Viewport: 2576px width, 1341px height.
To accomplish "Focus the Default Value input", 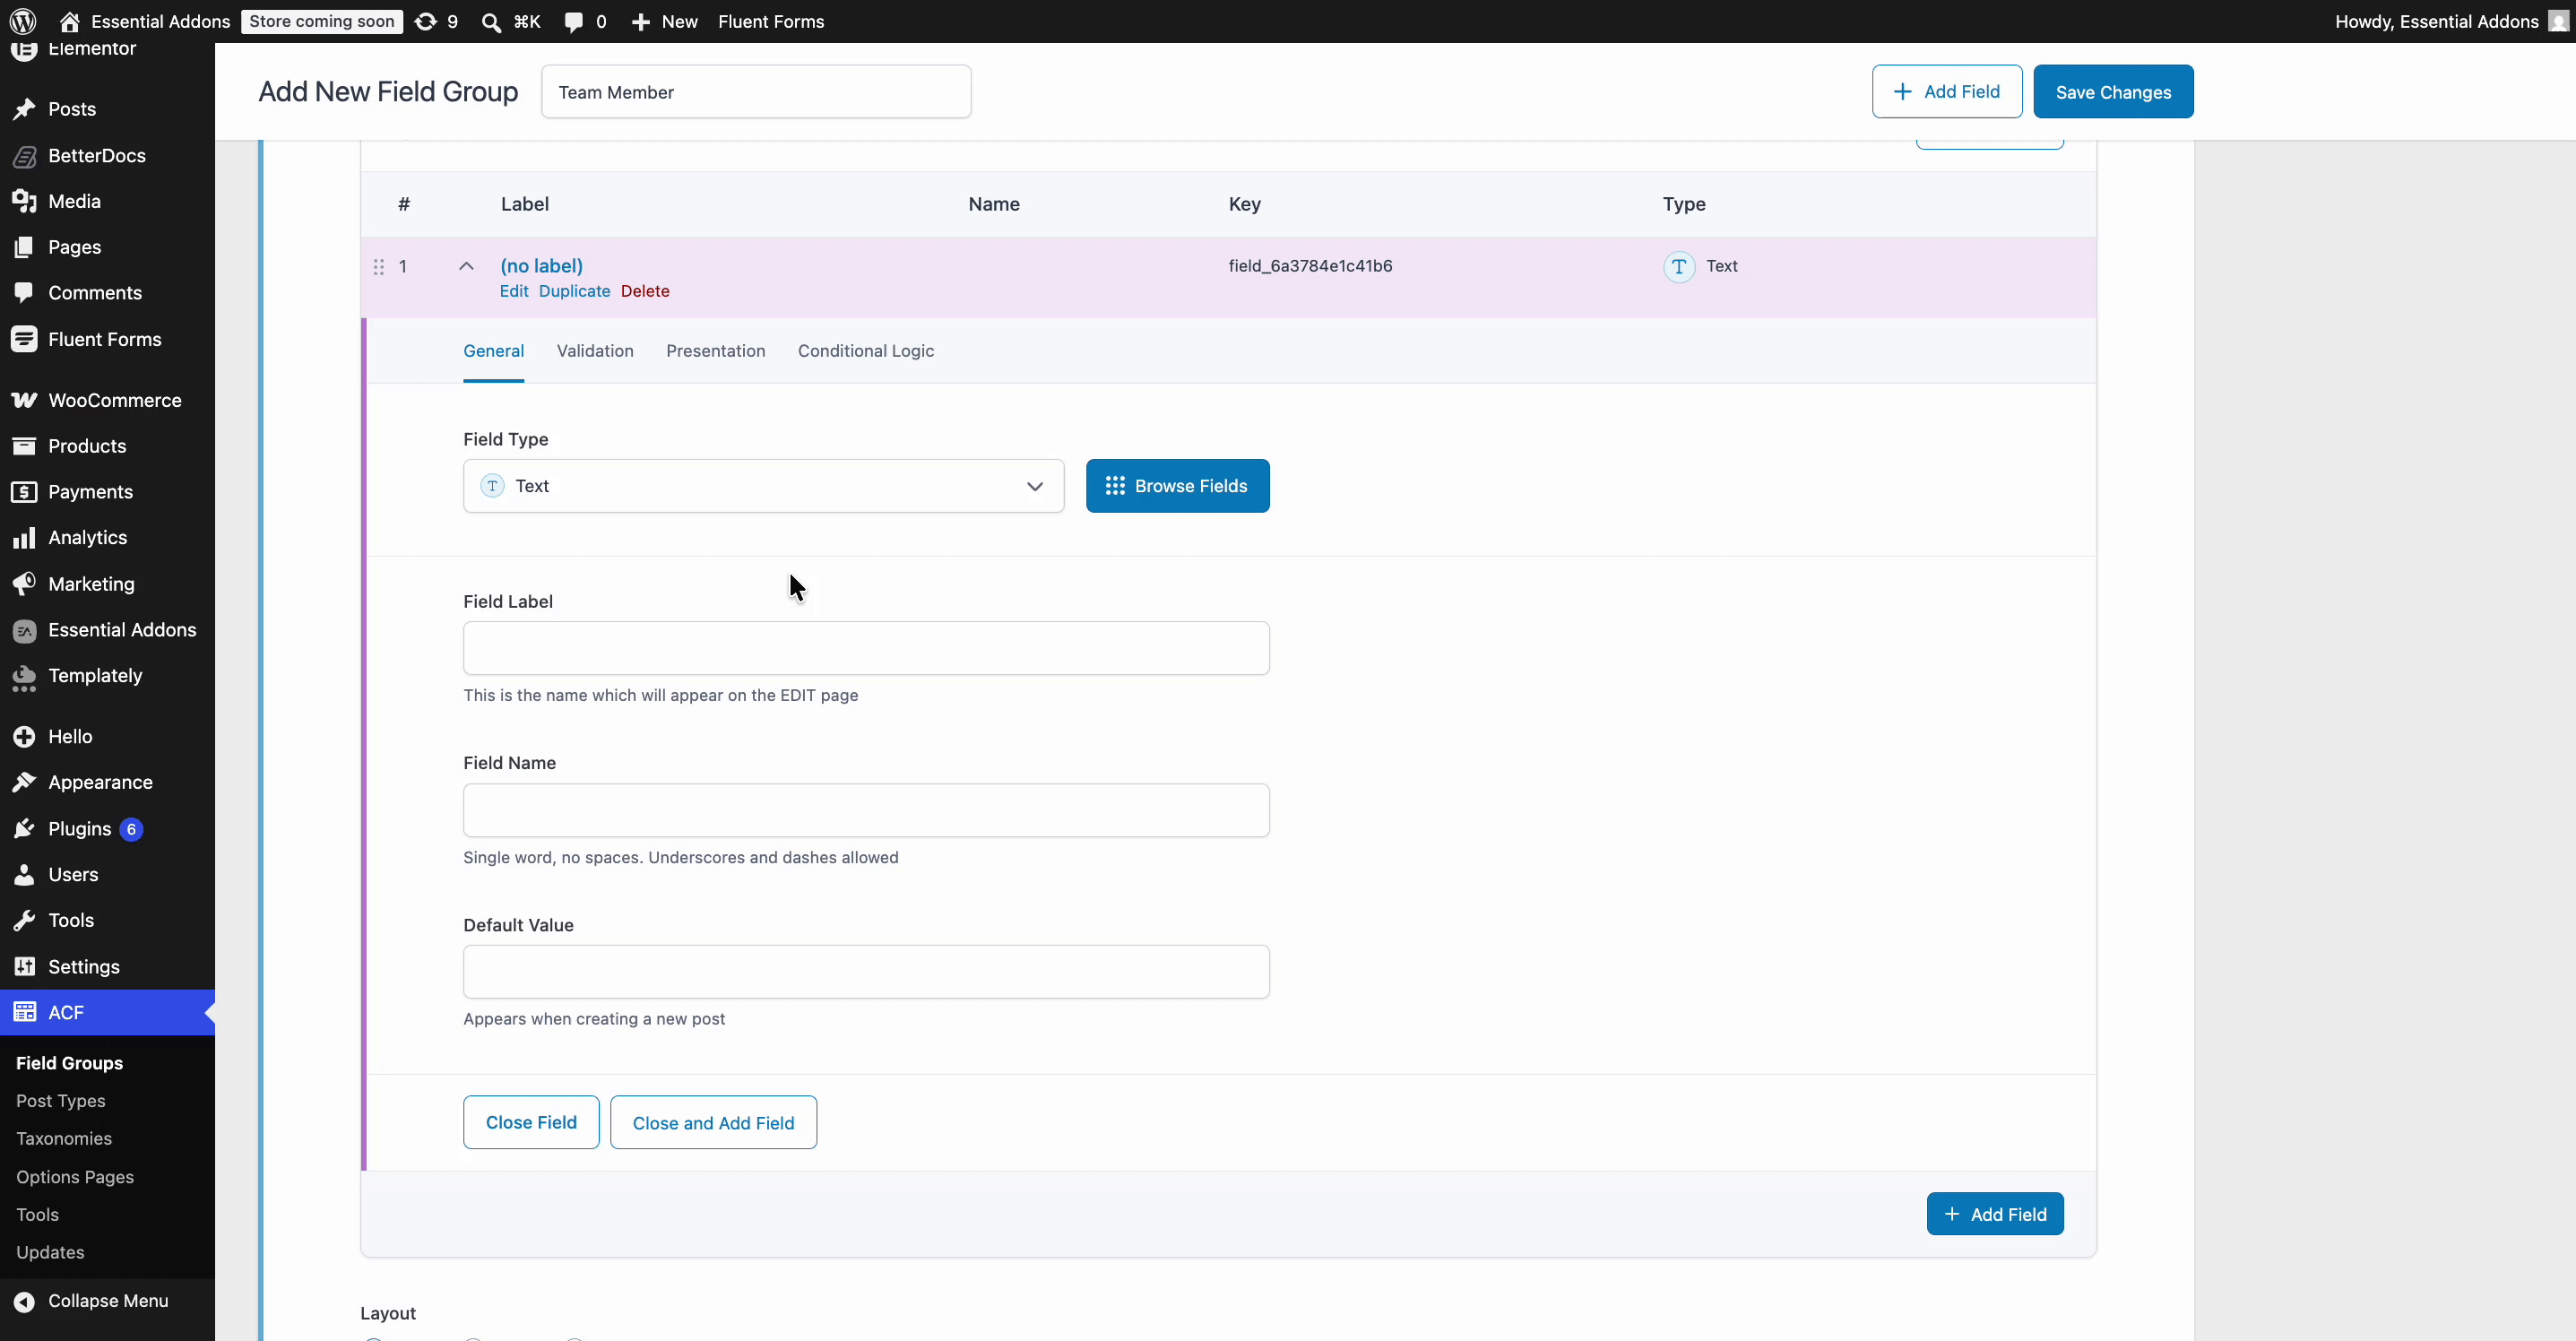I will click(x=866, y=972).
